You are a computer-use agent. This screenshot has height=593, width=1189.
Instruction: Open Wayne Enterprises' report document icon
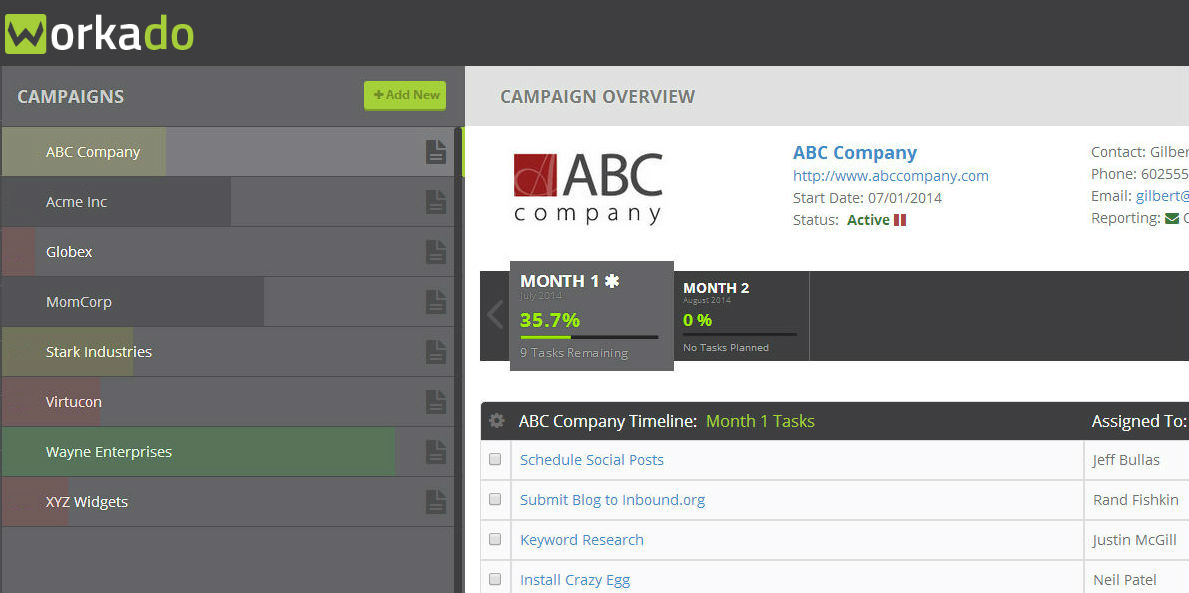(435, 451)
